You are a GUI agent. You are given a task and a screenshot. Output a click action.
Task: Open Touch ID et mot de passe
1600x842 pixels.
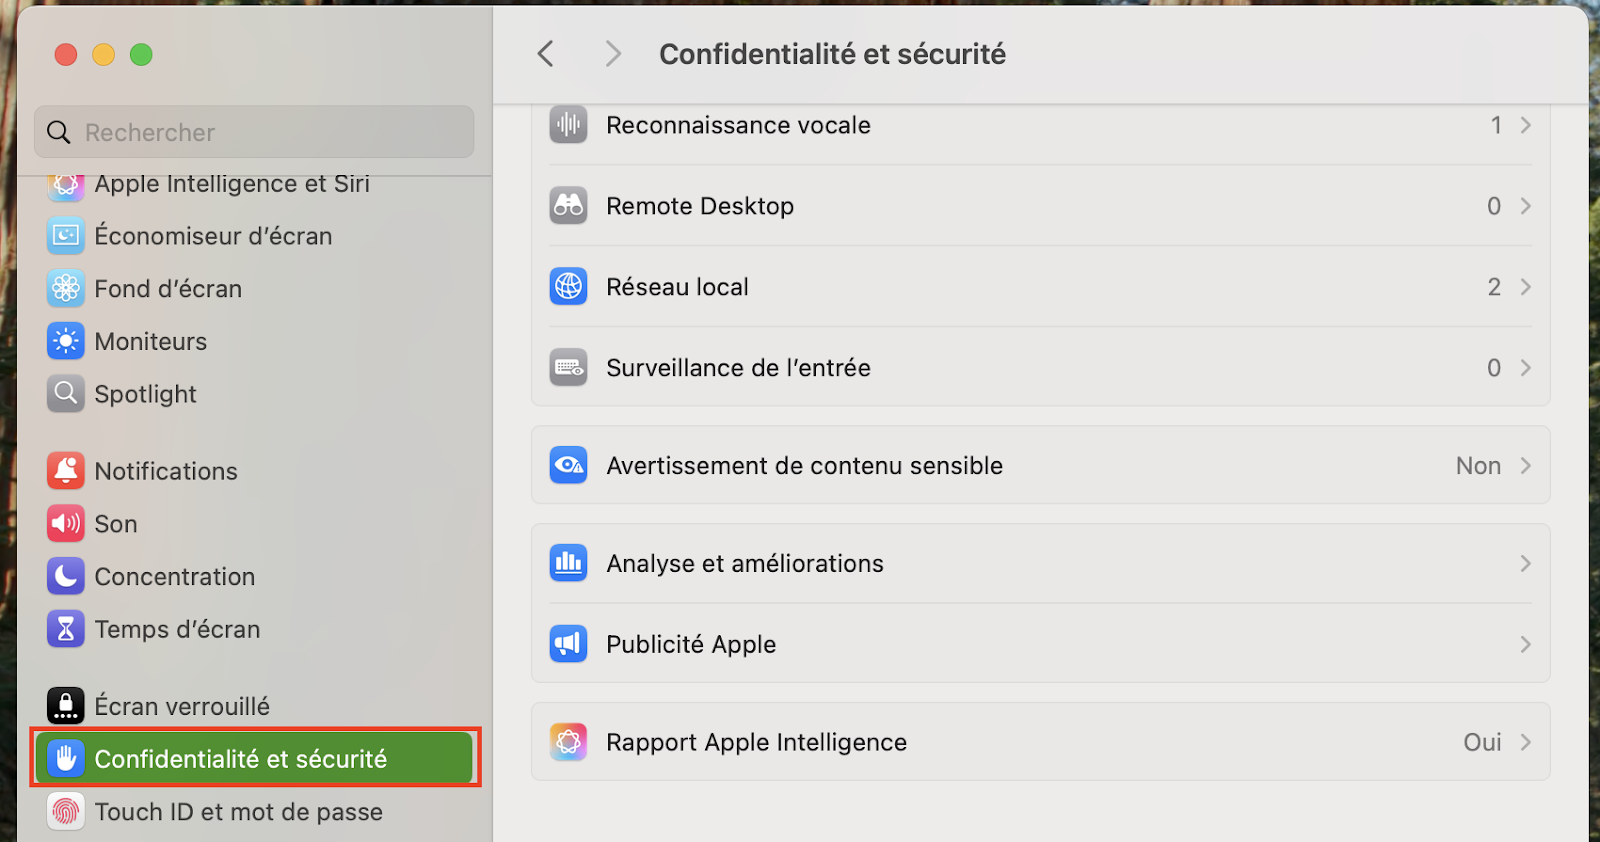(238, 811)
